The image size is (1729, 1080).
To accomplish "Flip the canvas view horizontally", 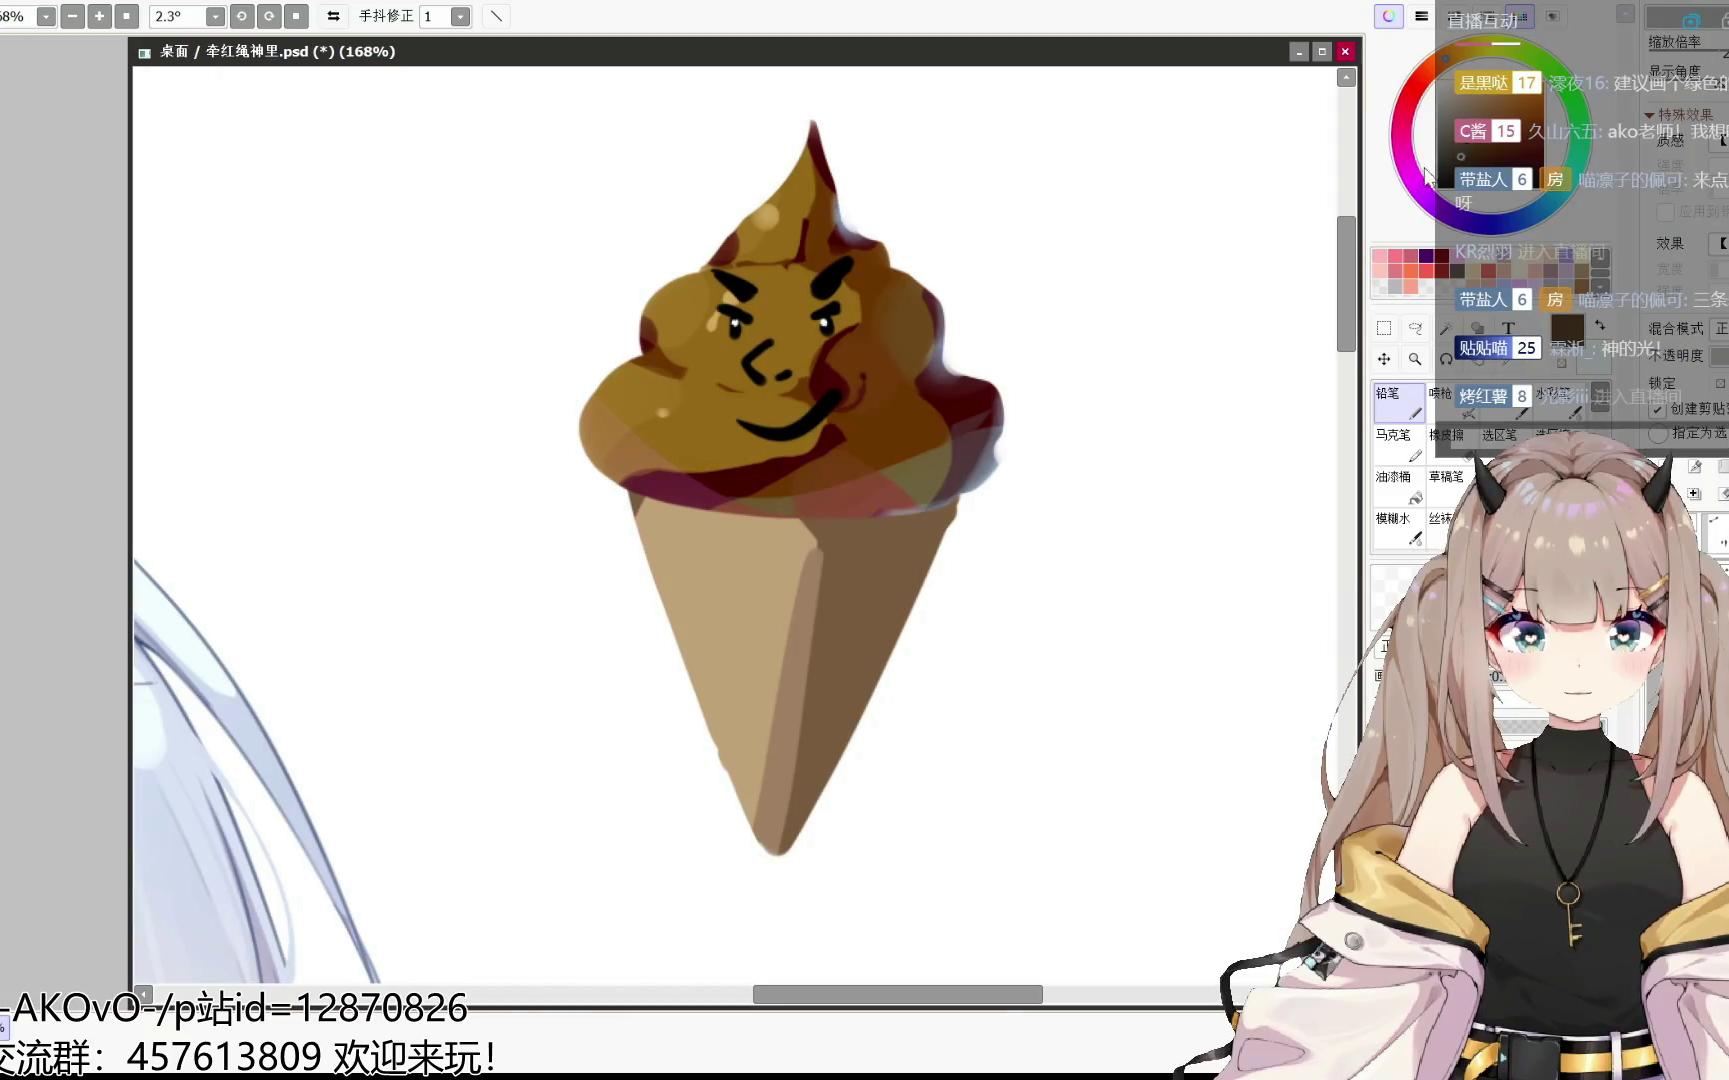I will click(333, 16).
